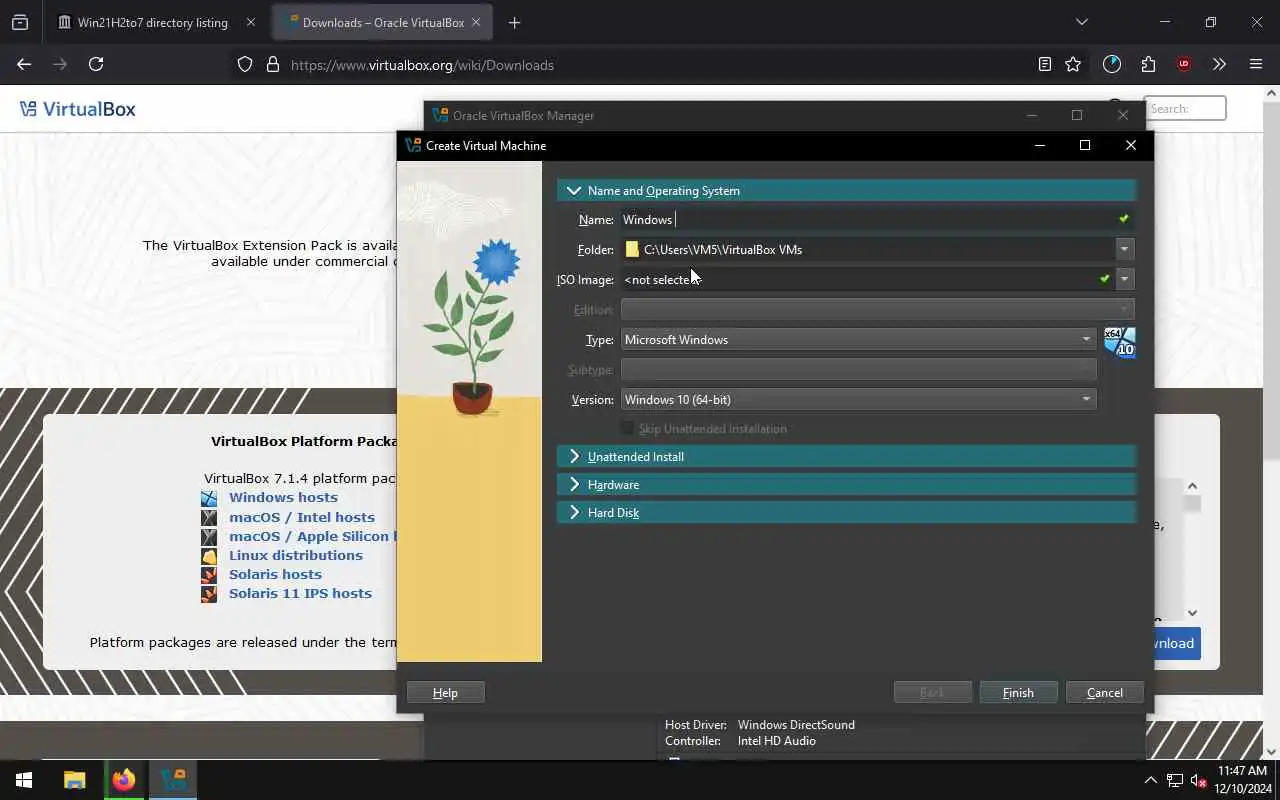Click the padlock site security icon

point(272,65)
